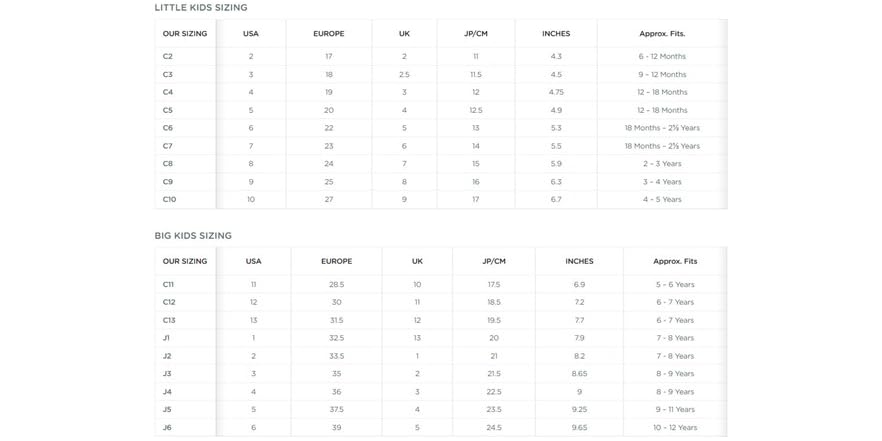Select the C13 size label

(169, 320)
